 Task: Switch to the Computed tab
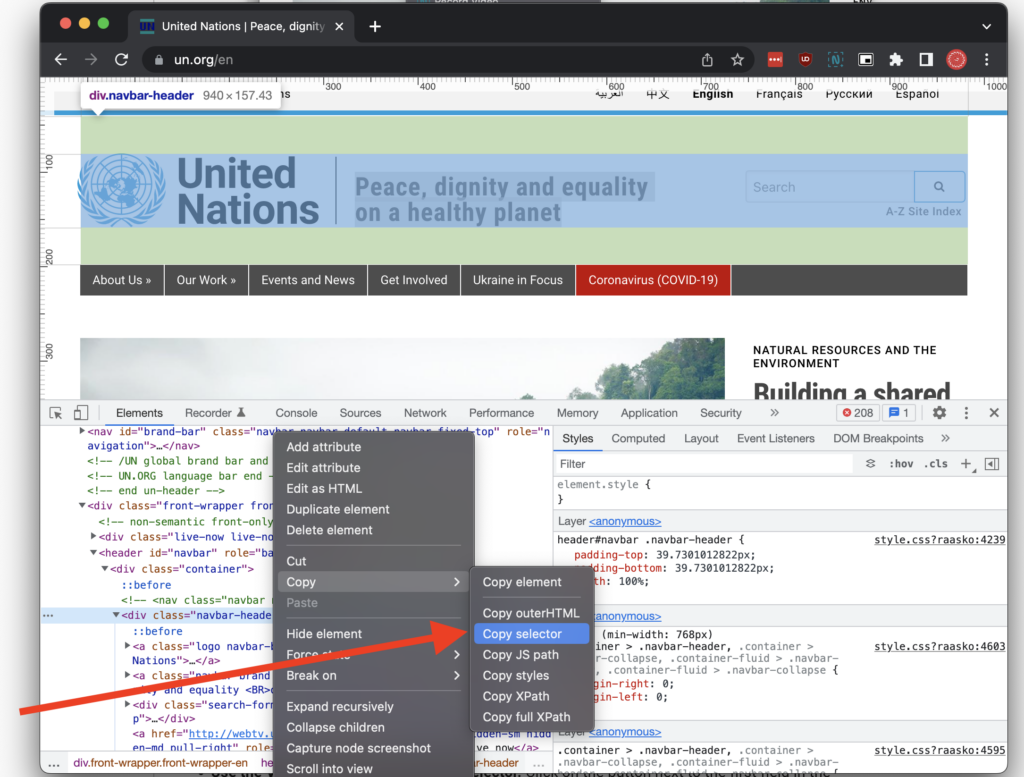coord(638,438)
